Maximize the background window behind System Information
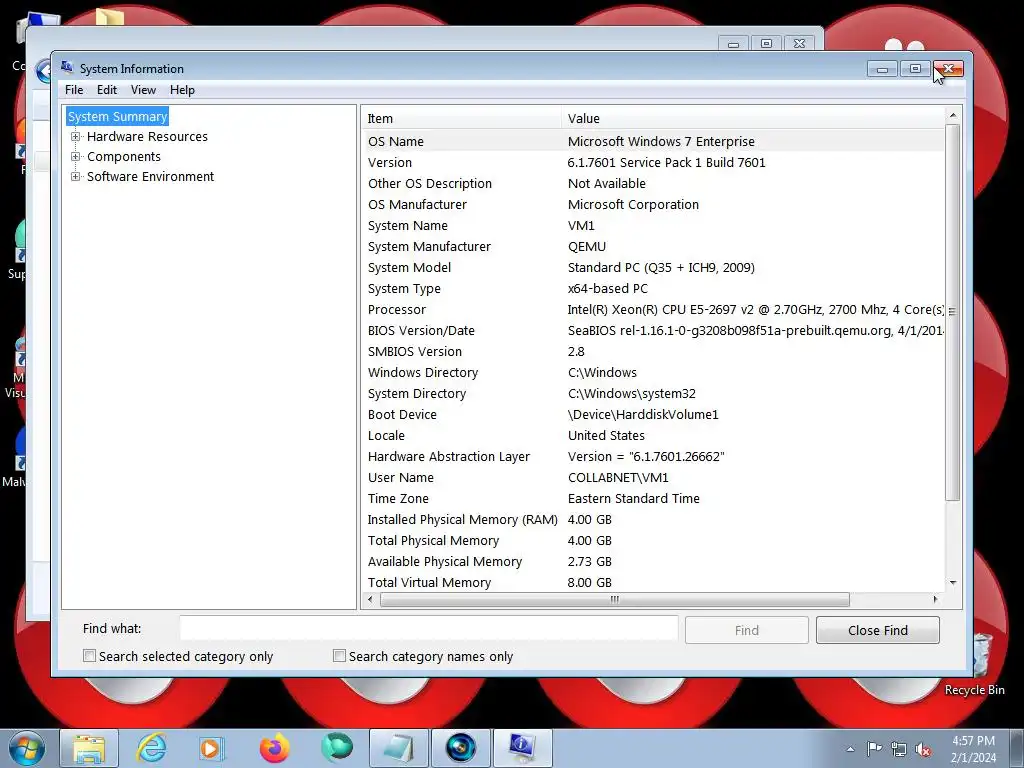The height and width of the screenshot is (768, 1024). [767, 43]
